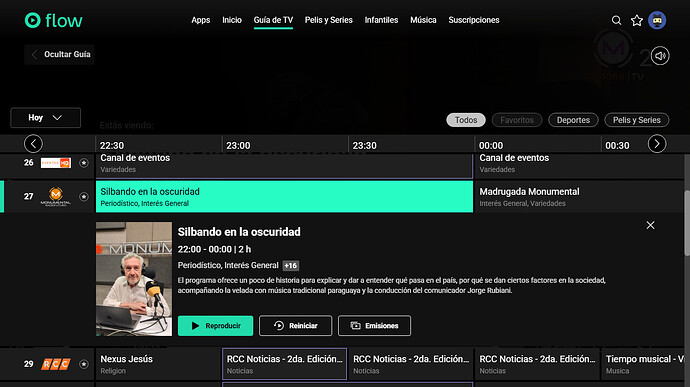
Task: Go to Flow logo home
Action: click(54, 20)
